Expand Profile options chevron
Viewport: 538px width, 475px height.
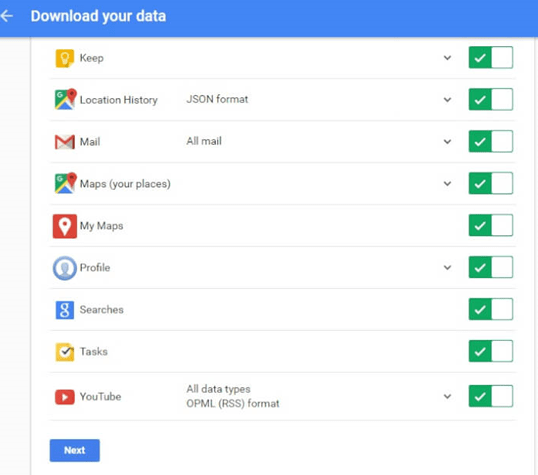click(447, 267)
